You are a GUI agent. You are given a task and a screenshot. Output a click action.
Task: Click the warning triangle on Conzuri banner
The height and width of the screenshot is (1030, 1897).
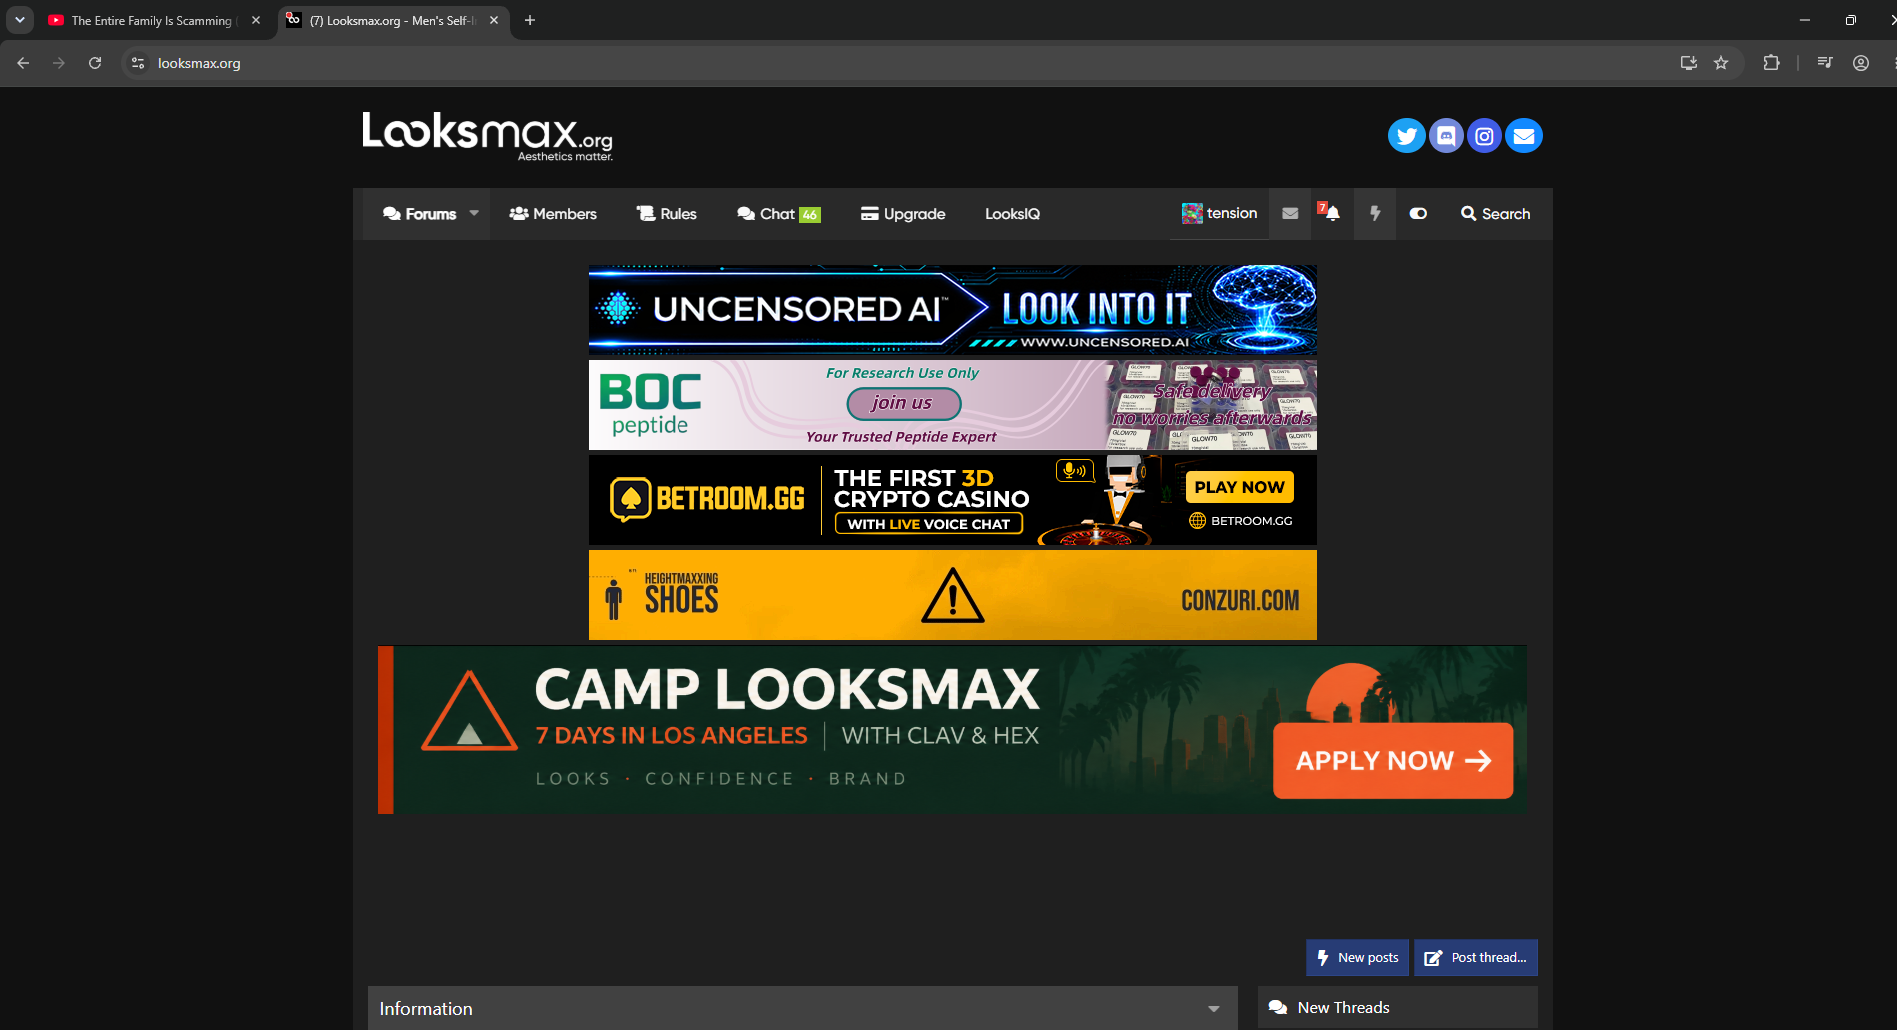953,596
